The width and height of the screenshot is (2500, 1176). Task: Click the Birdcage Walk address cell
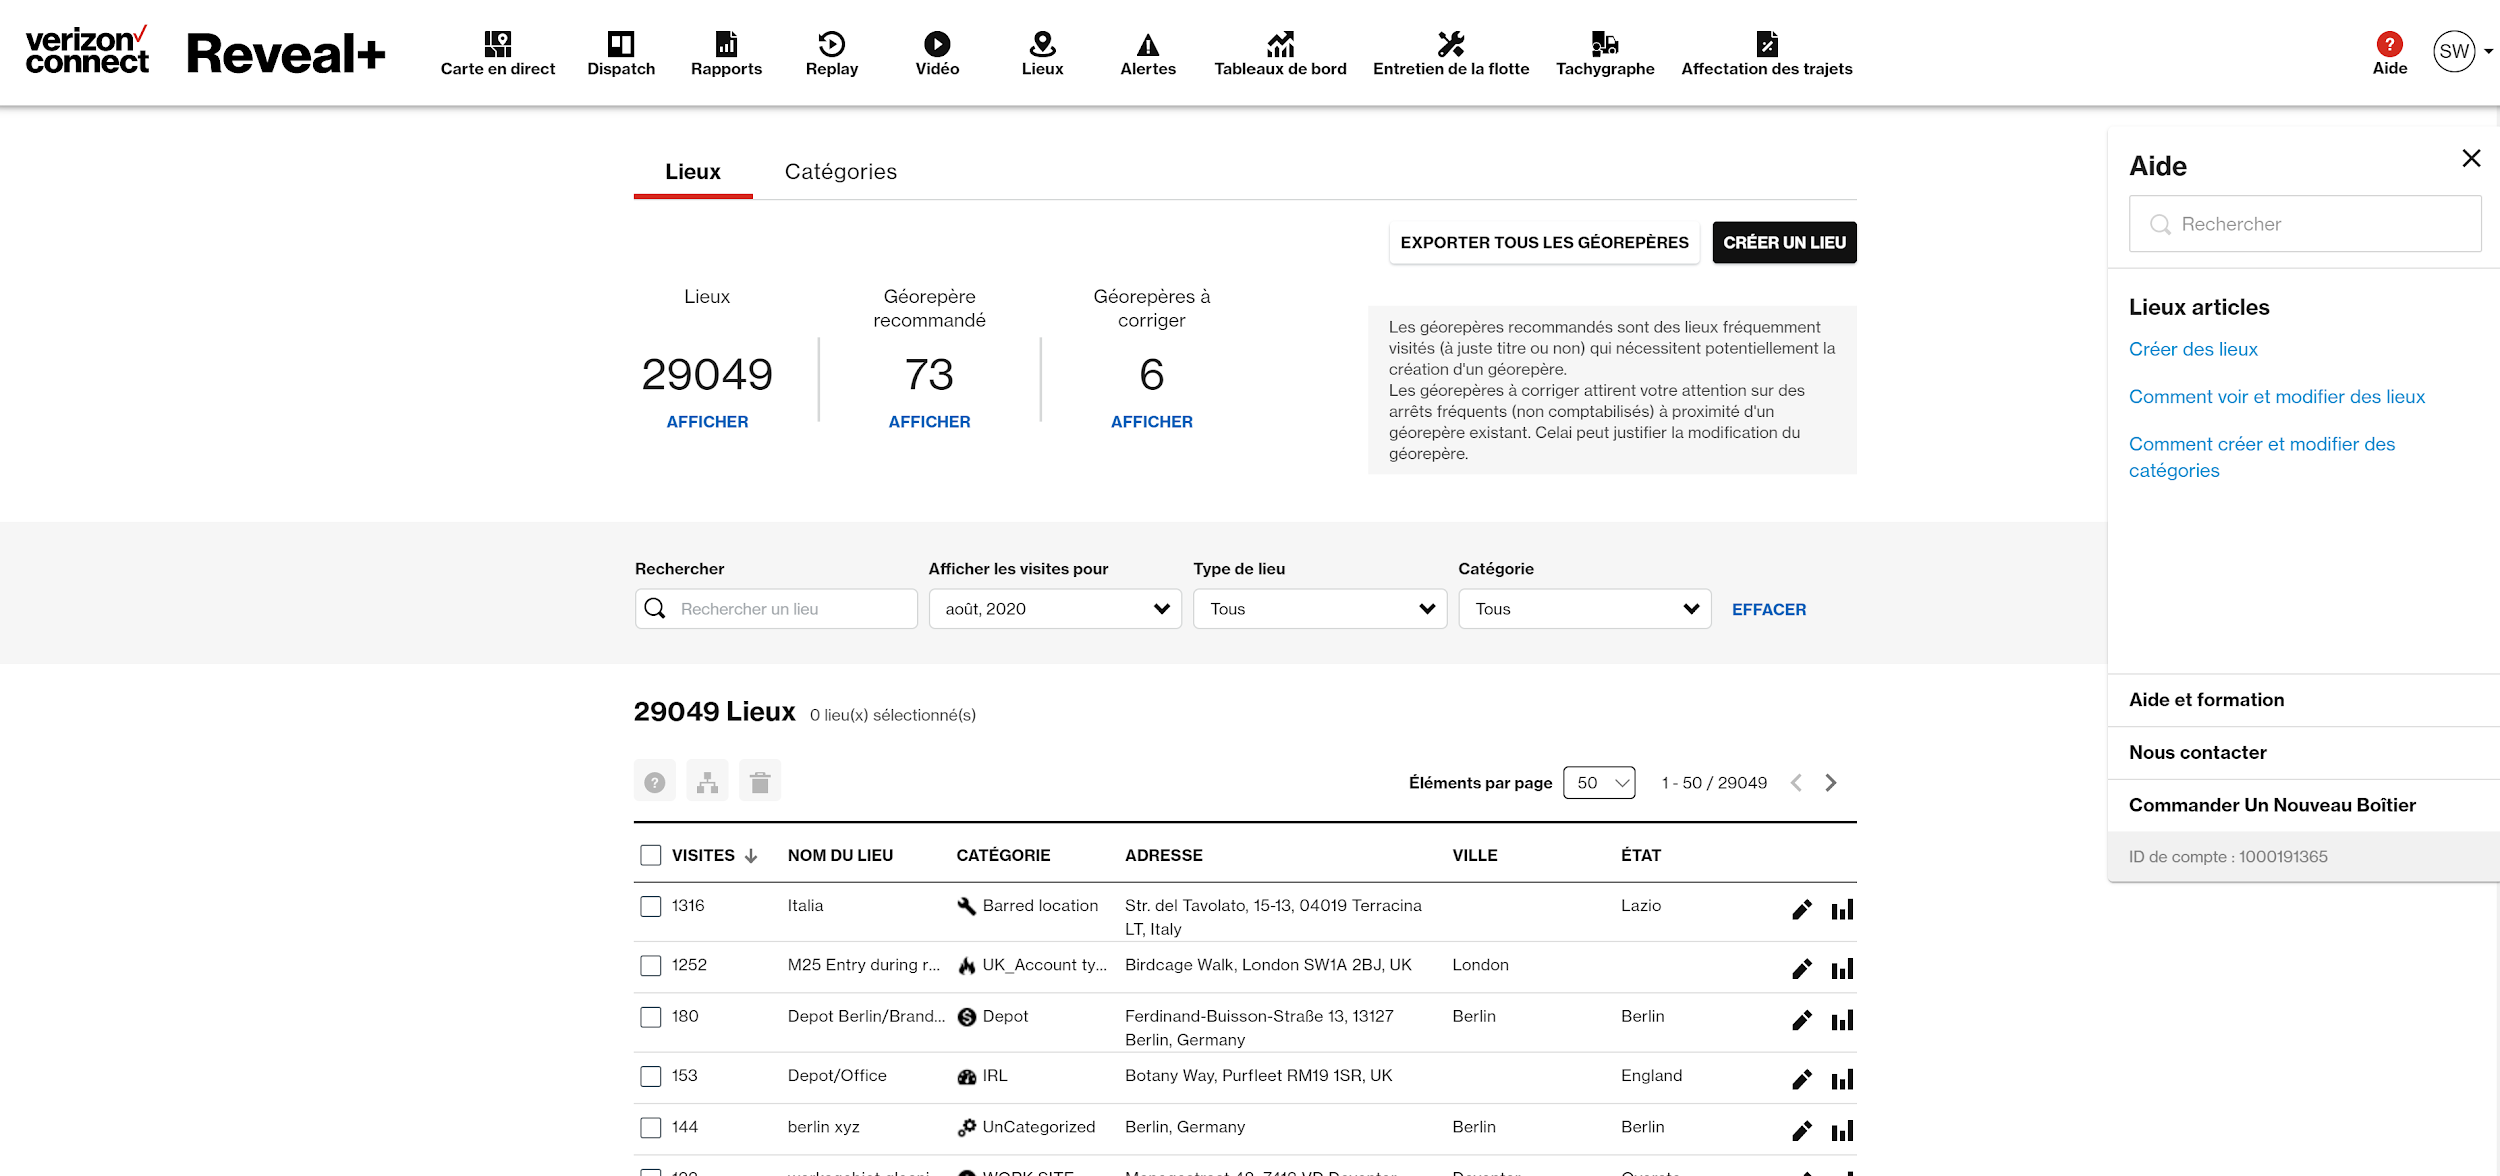pyautogui.click(x=1268, y=965)
